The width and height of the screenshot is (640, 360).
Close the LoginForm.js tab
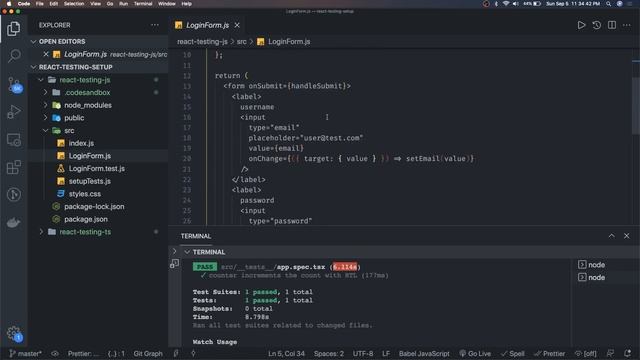tap(237, 25)
